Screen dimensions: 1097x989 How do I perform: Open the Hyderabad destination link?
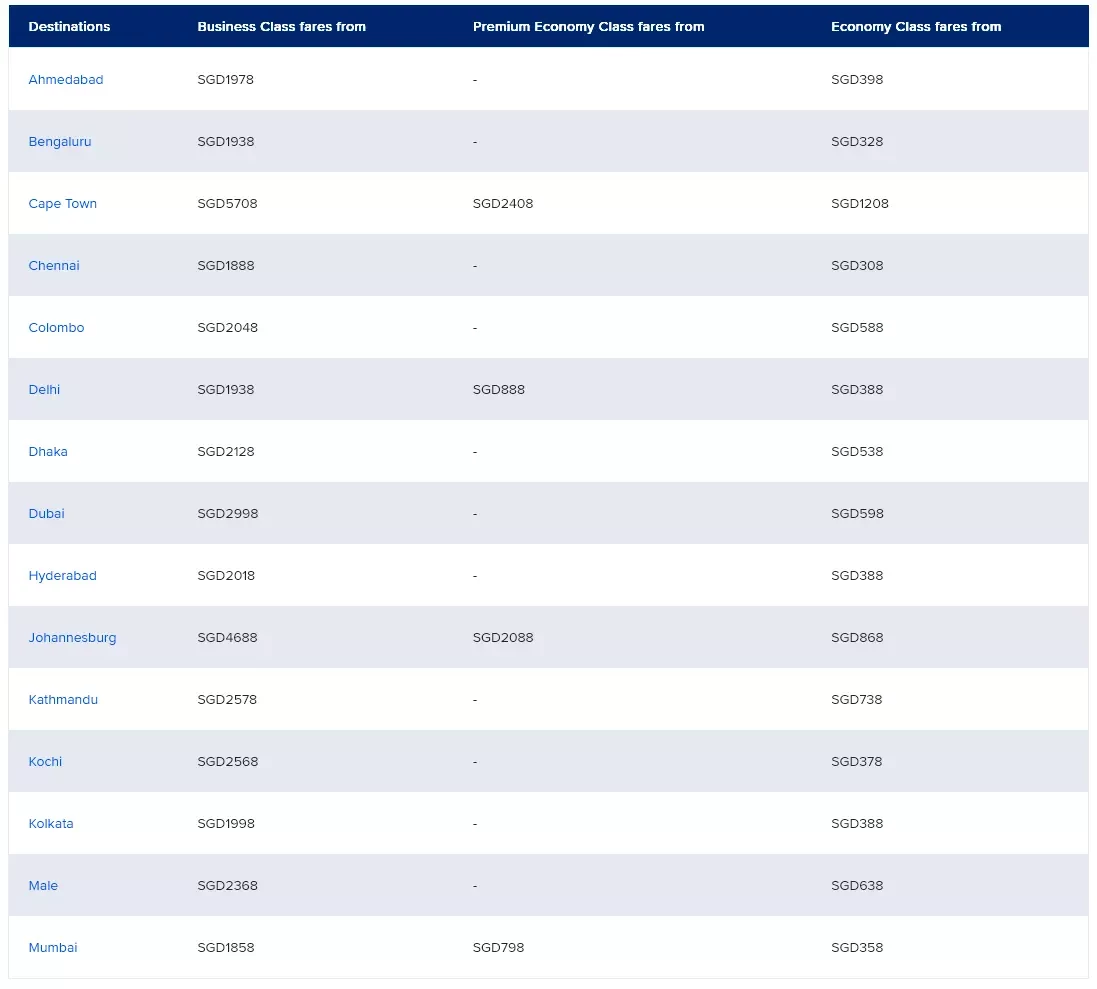point(62,576)
